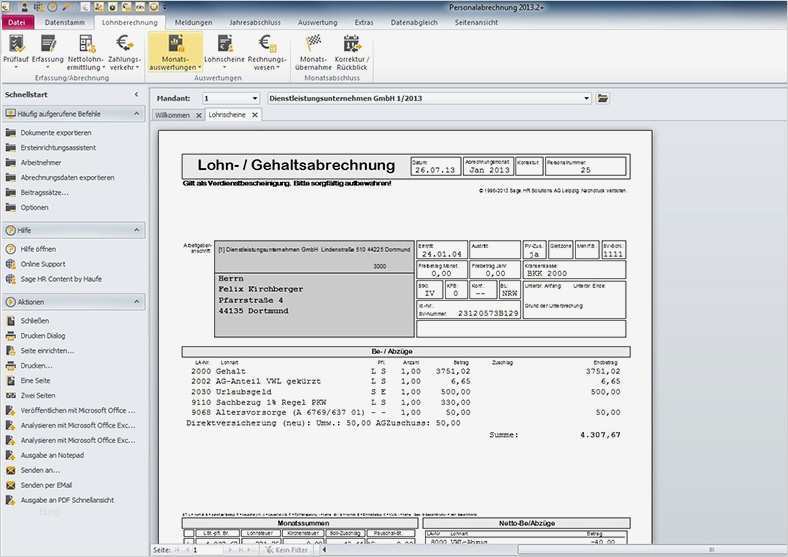Viewport: 788px width, 557px height.
Task: Click the Lohn- / Gehaltsabrechnung heading
Action: tap(297, 165)
